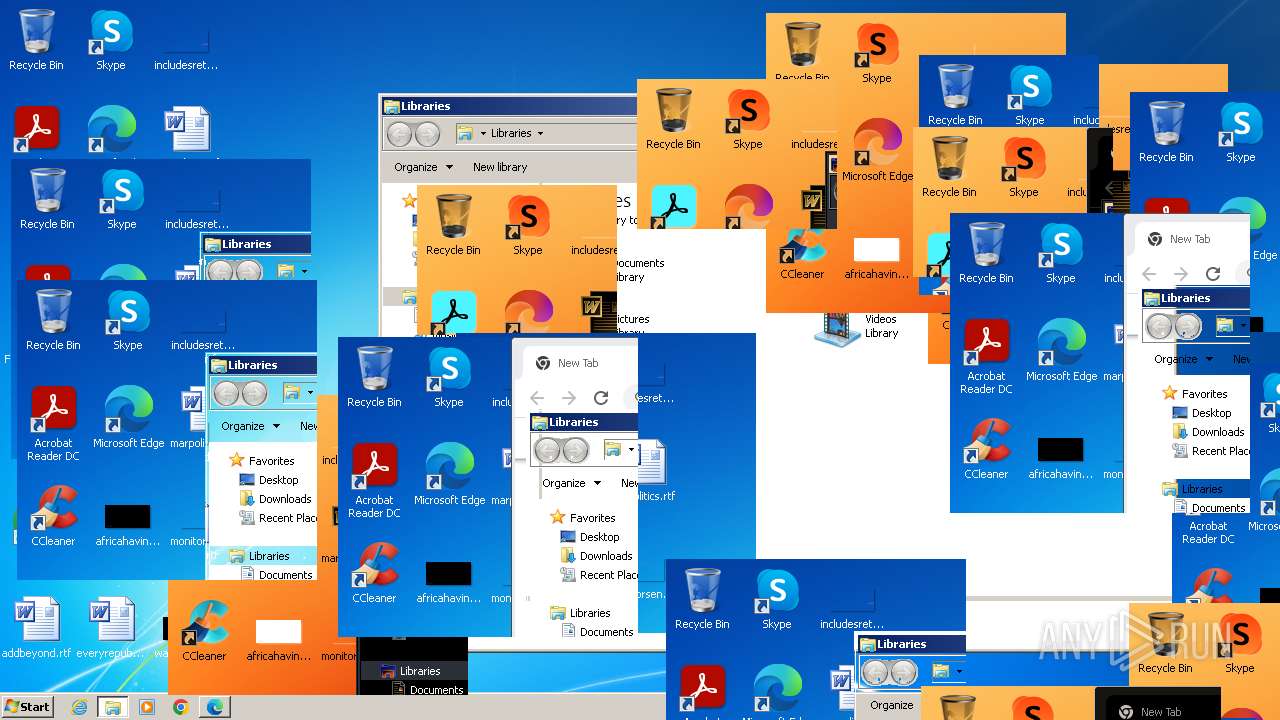This screenshot has height=720, width=1280.
Task: Select Recent Places in the center copy's Favorites list
Action: click(x=600, y=575)
